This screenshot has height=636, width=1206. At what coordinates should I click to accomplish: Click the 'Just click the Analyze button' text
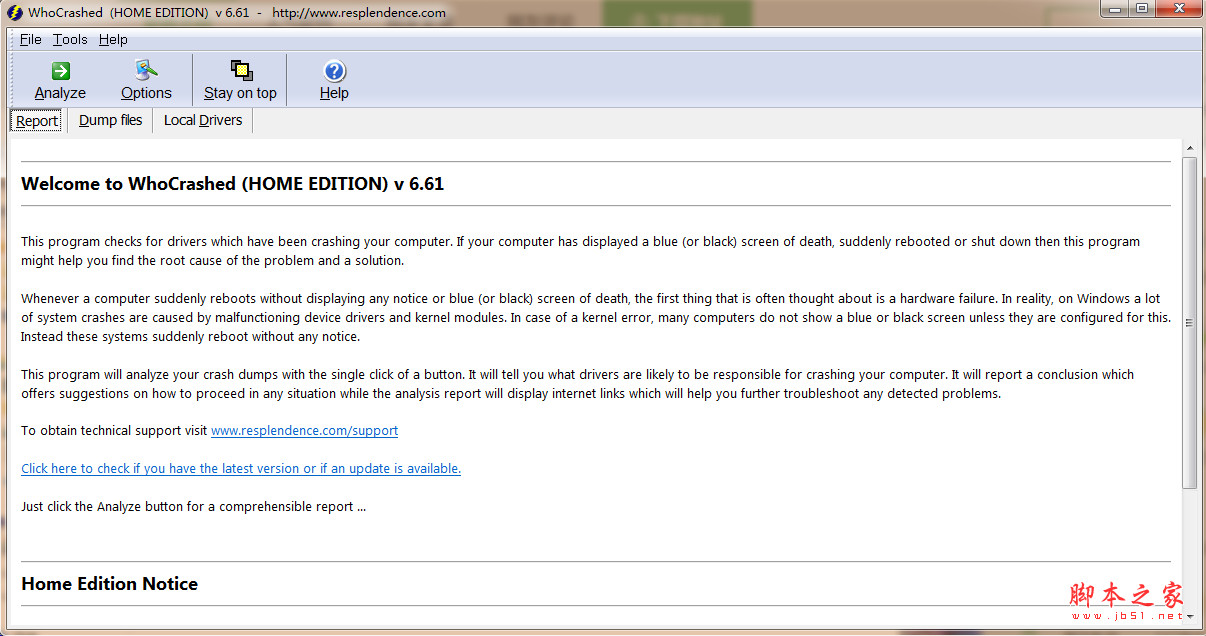[193, 506]
